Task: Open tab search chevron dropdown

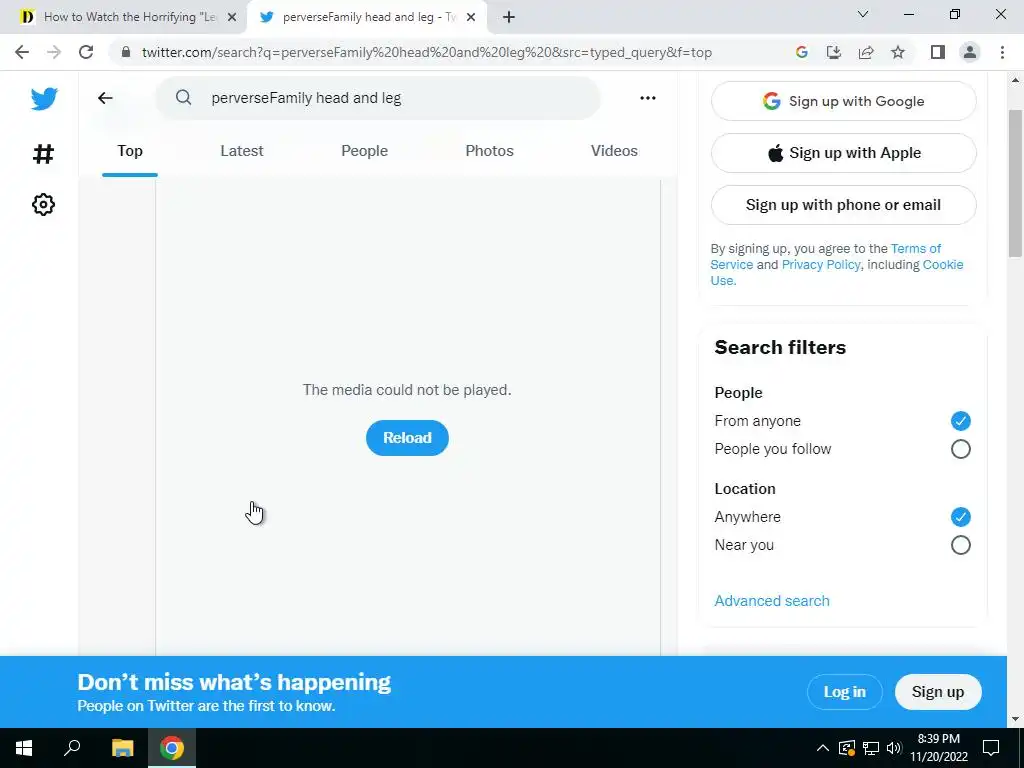Action: pos(863,14)
